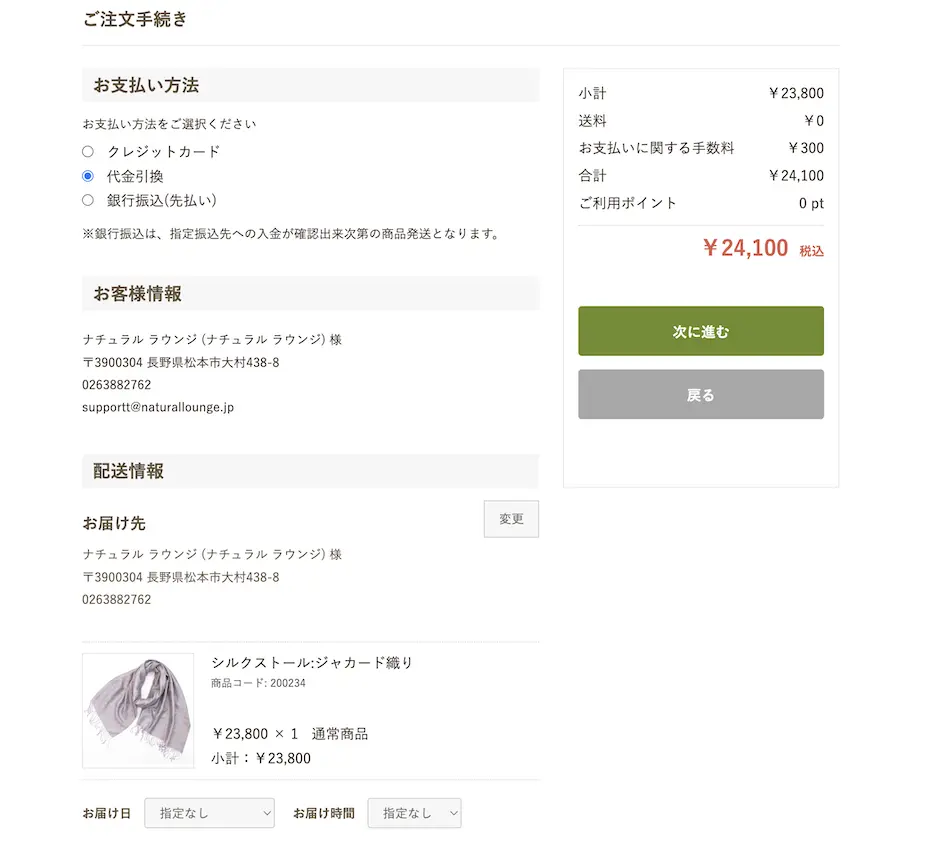Click the 商品コード: 200234 text
This screenshot has height=842, width=940.
click(258, 683)
